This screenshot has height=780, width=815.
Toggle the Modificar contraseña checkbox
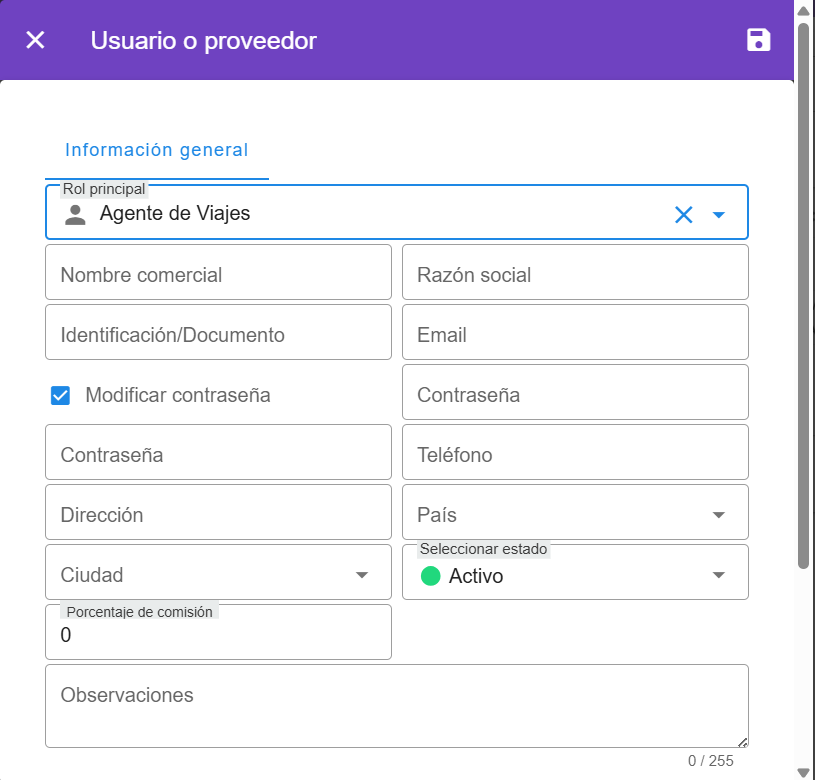61,395
